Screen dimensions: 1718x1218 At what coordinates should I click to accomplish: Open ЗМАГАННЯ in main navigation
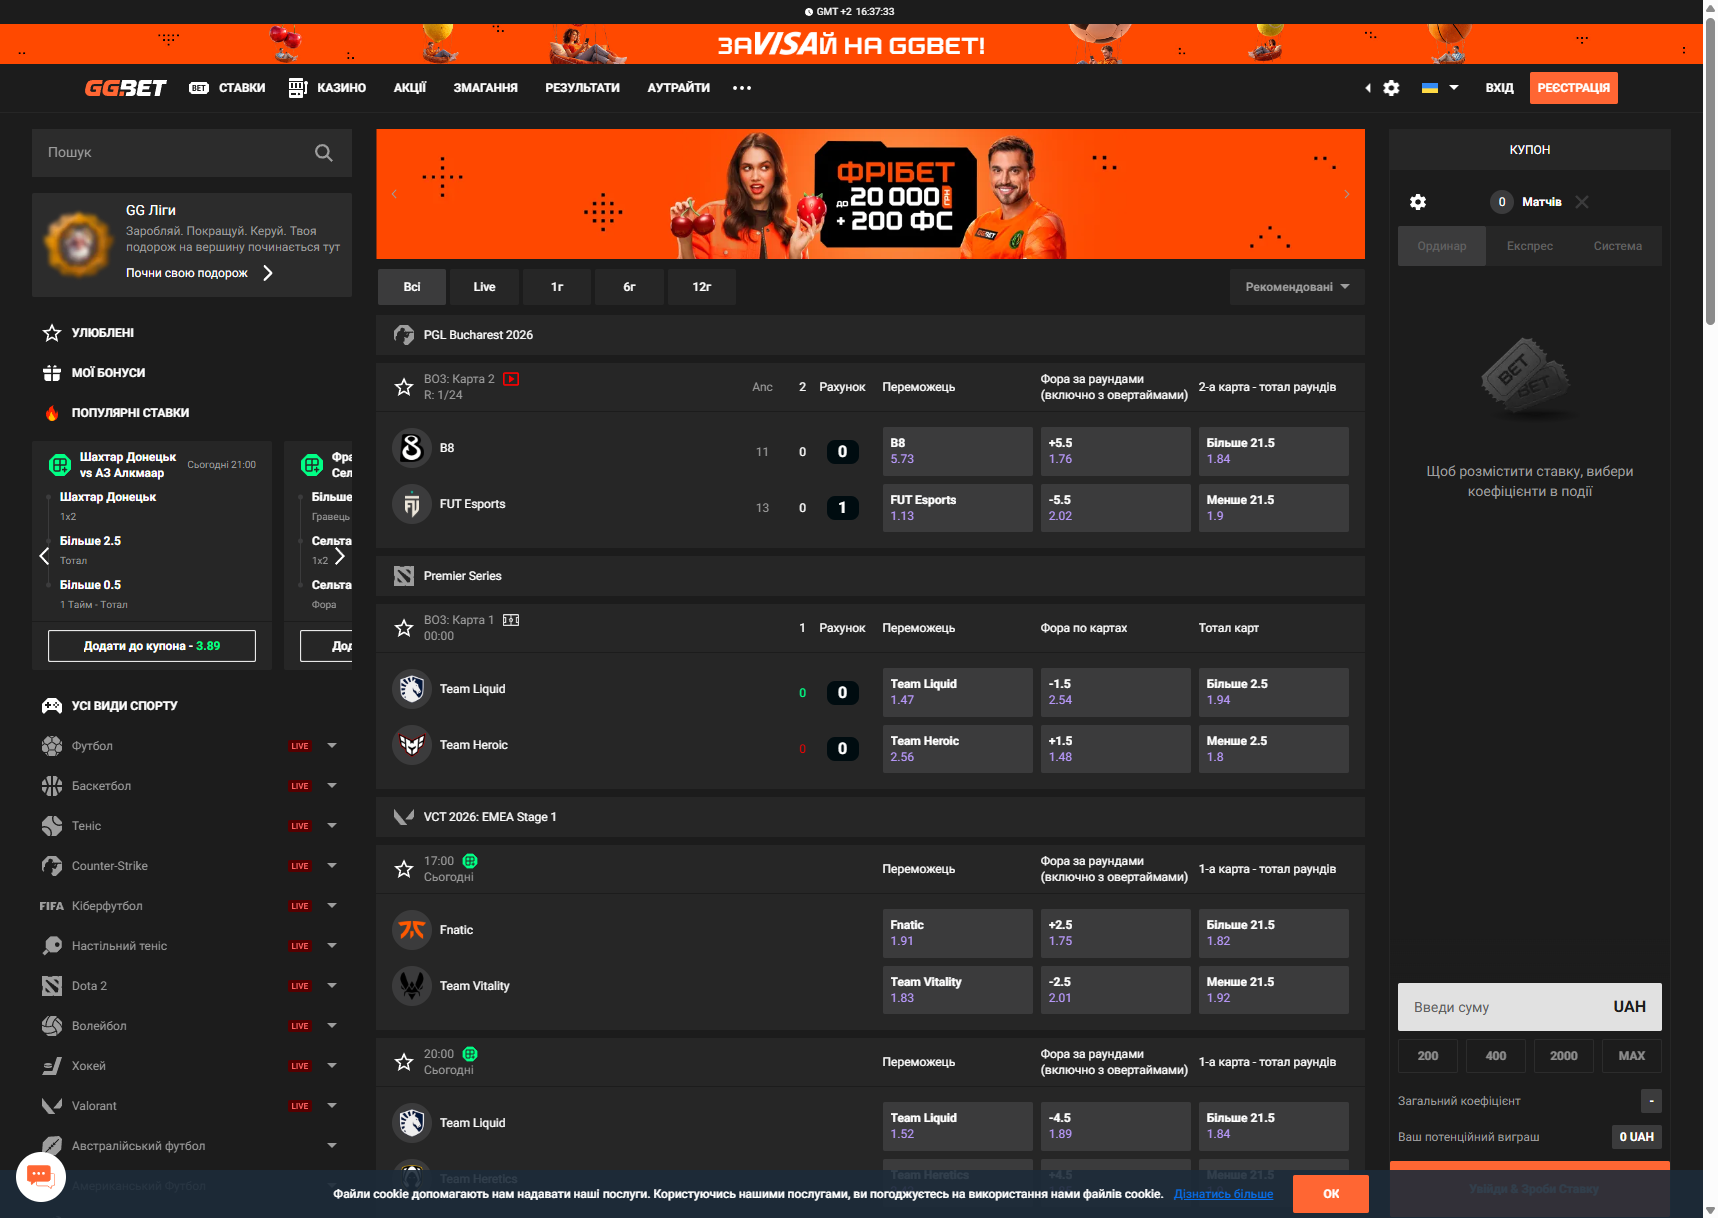tap(486, 88)
